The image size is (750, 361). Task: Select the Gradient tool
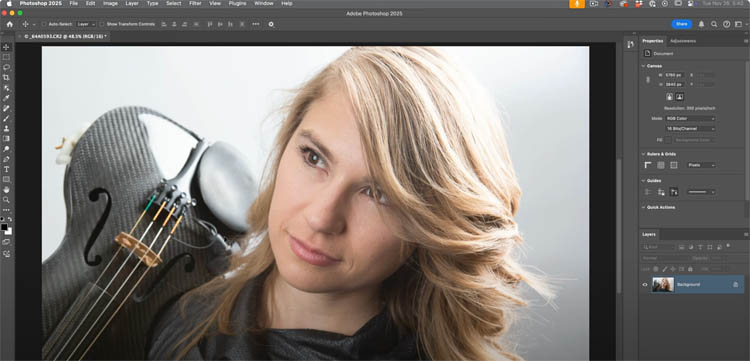(x=6, y=139)
